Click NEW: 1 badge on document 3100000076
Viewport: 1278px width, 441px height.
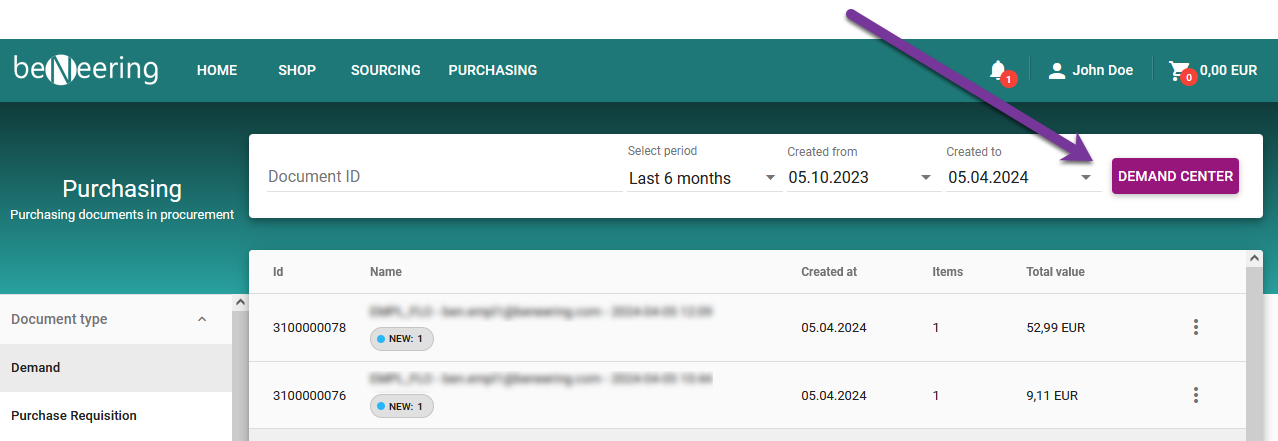[x=401, y=407]
